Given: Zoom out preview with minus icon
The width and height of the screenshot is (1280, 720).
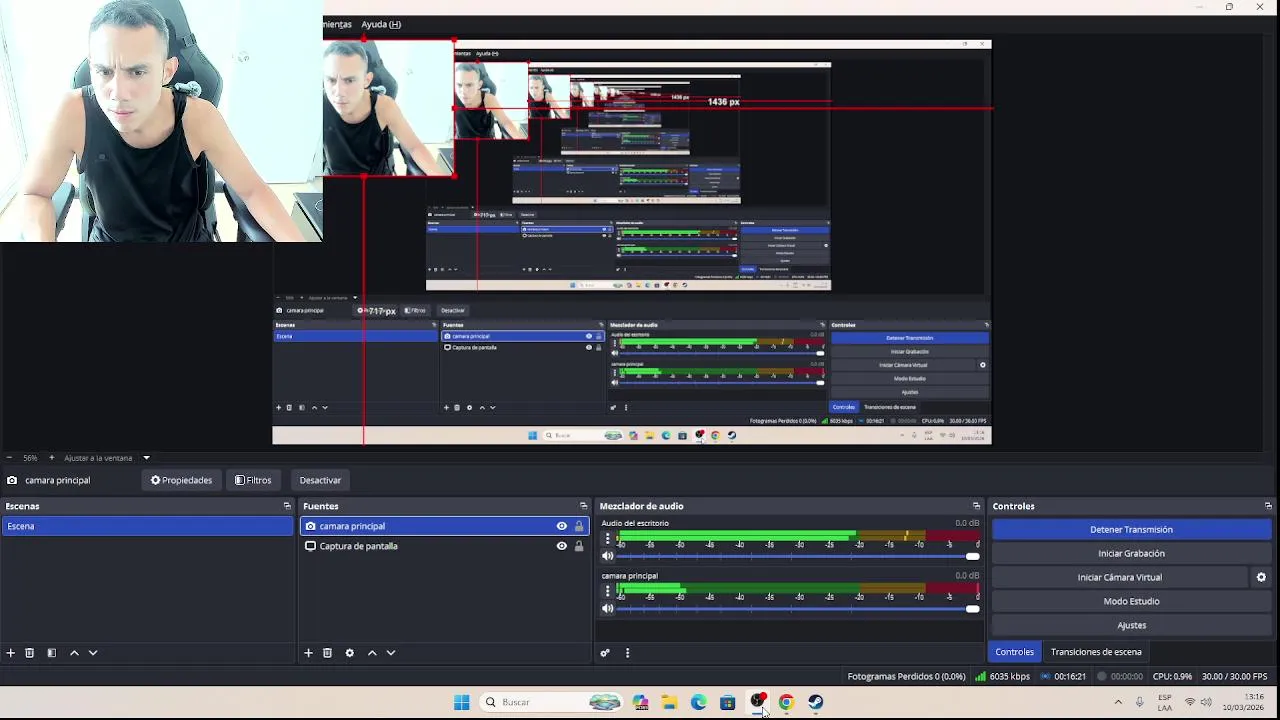Looking at the screenshot, I should (x=9, y=458).
